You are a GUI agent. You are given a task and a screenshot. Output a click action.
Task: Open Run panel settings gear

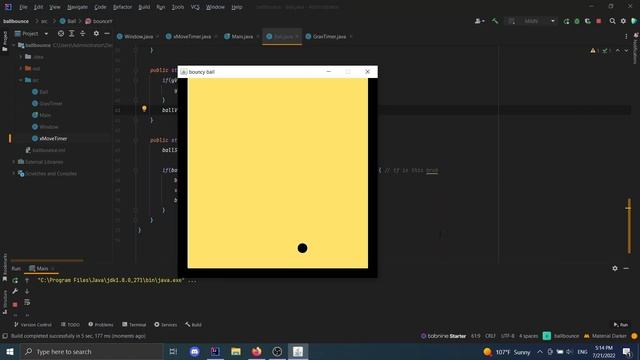click(615, 269)
